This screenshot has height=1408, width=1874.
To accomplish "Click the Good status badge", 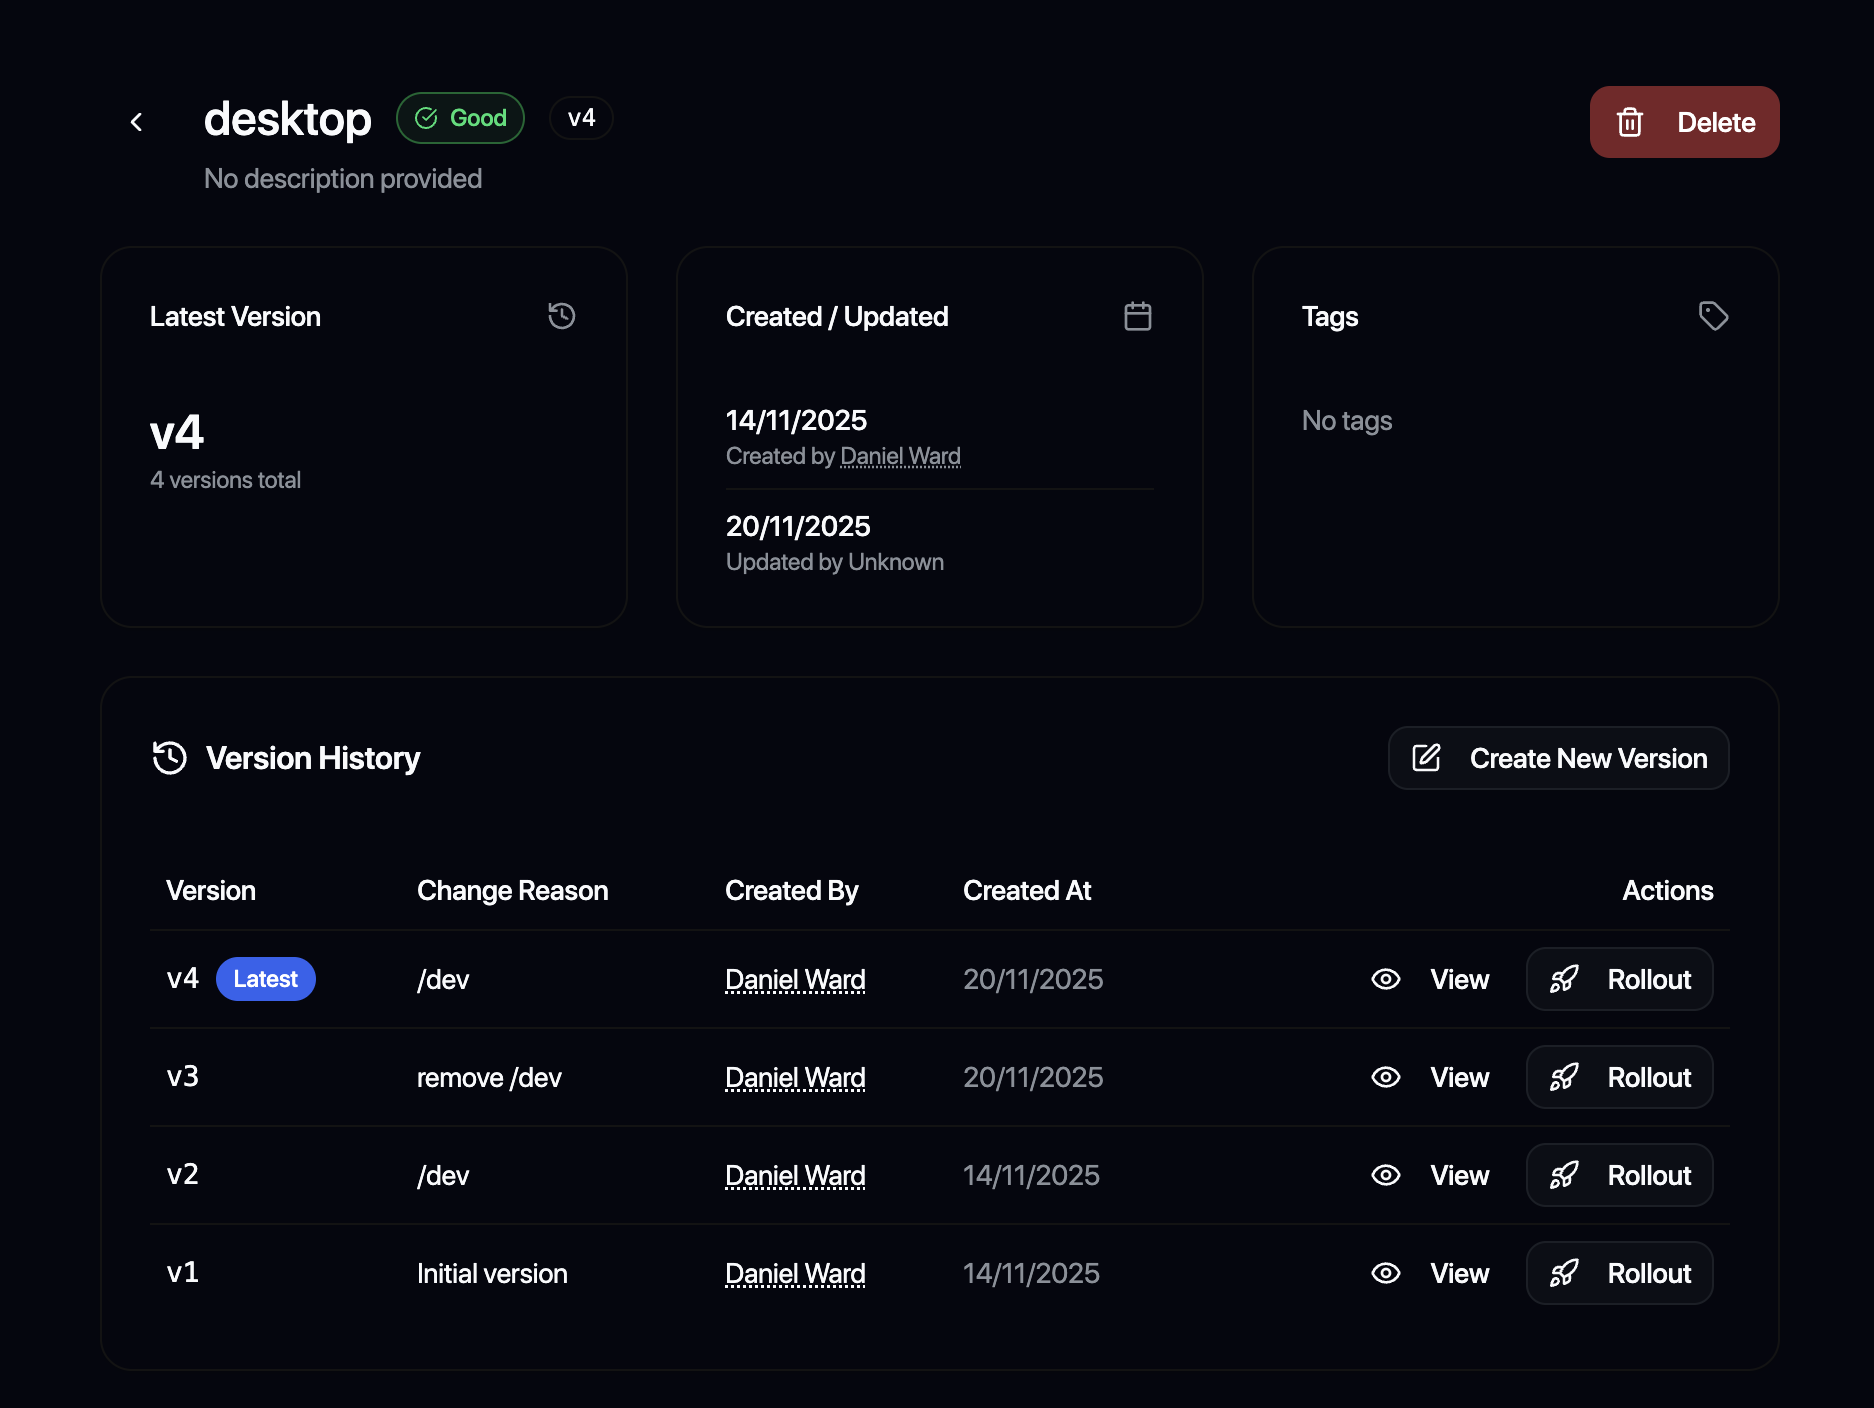I will pyautogui.click(x=460, y=117).
